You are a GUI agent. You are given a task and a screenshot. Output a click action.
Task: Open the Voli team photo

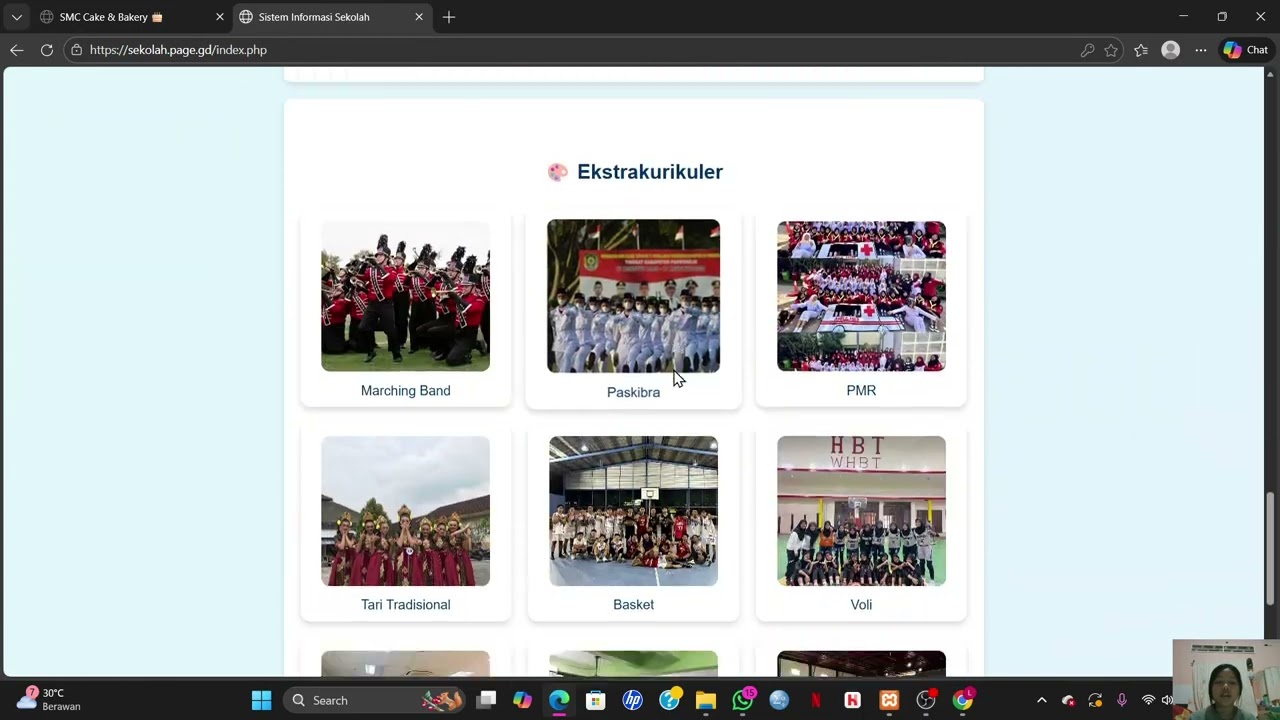coord(861,511)
